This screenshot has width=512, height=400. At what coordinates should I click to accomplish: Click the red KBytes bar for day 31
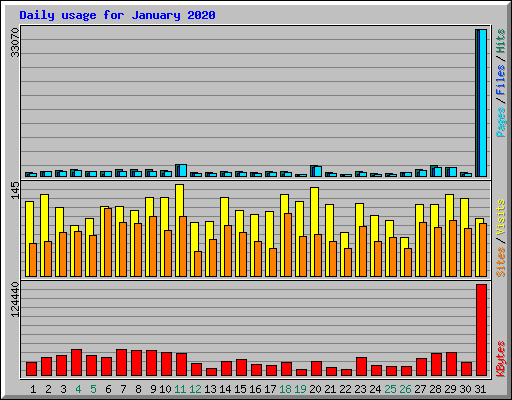pyautogui.click(x=481, y=330)
